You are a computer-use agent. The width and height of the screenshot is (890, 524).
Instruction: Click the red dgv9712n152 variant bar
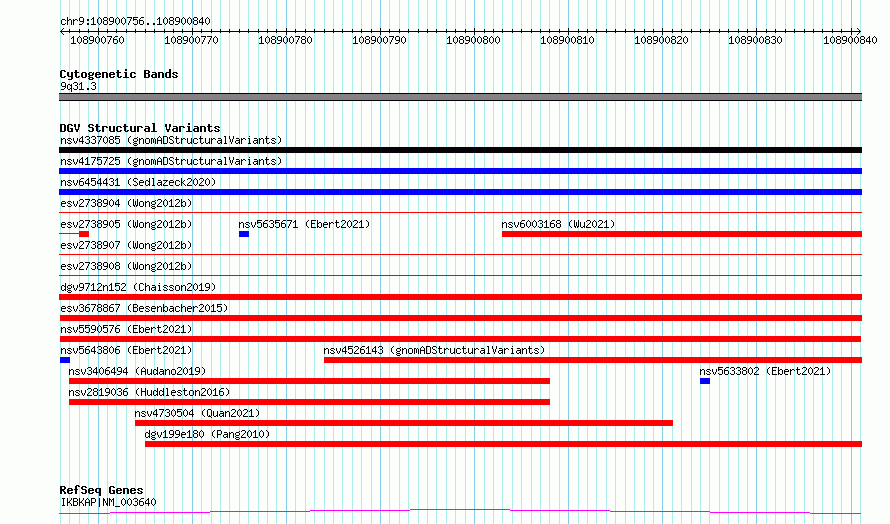point(460,297)
